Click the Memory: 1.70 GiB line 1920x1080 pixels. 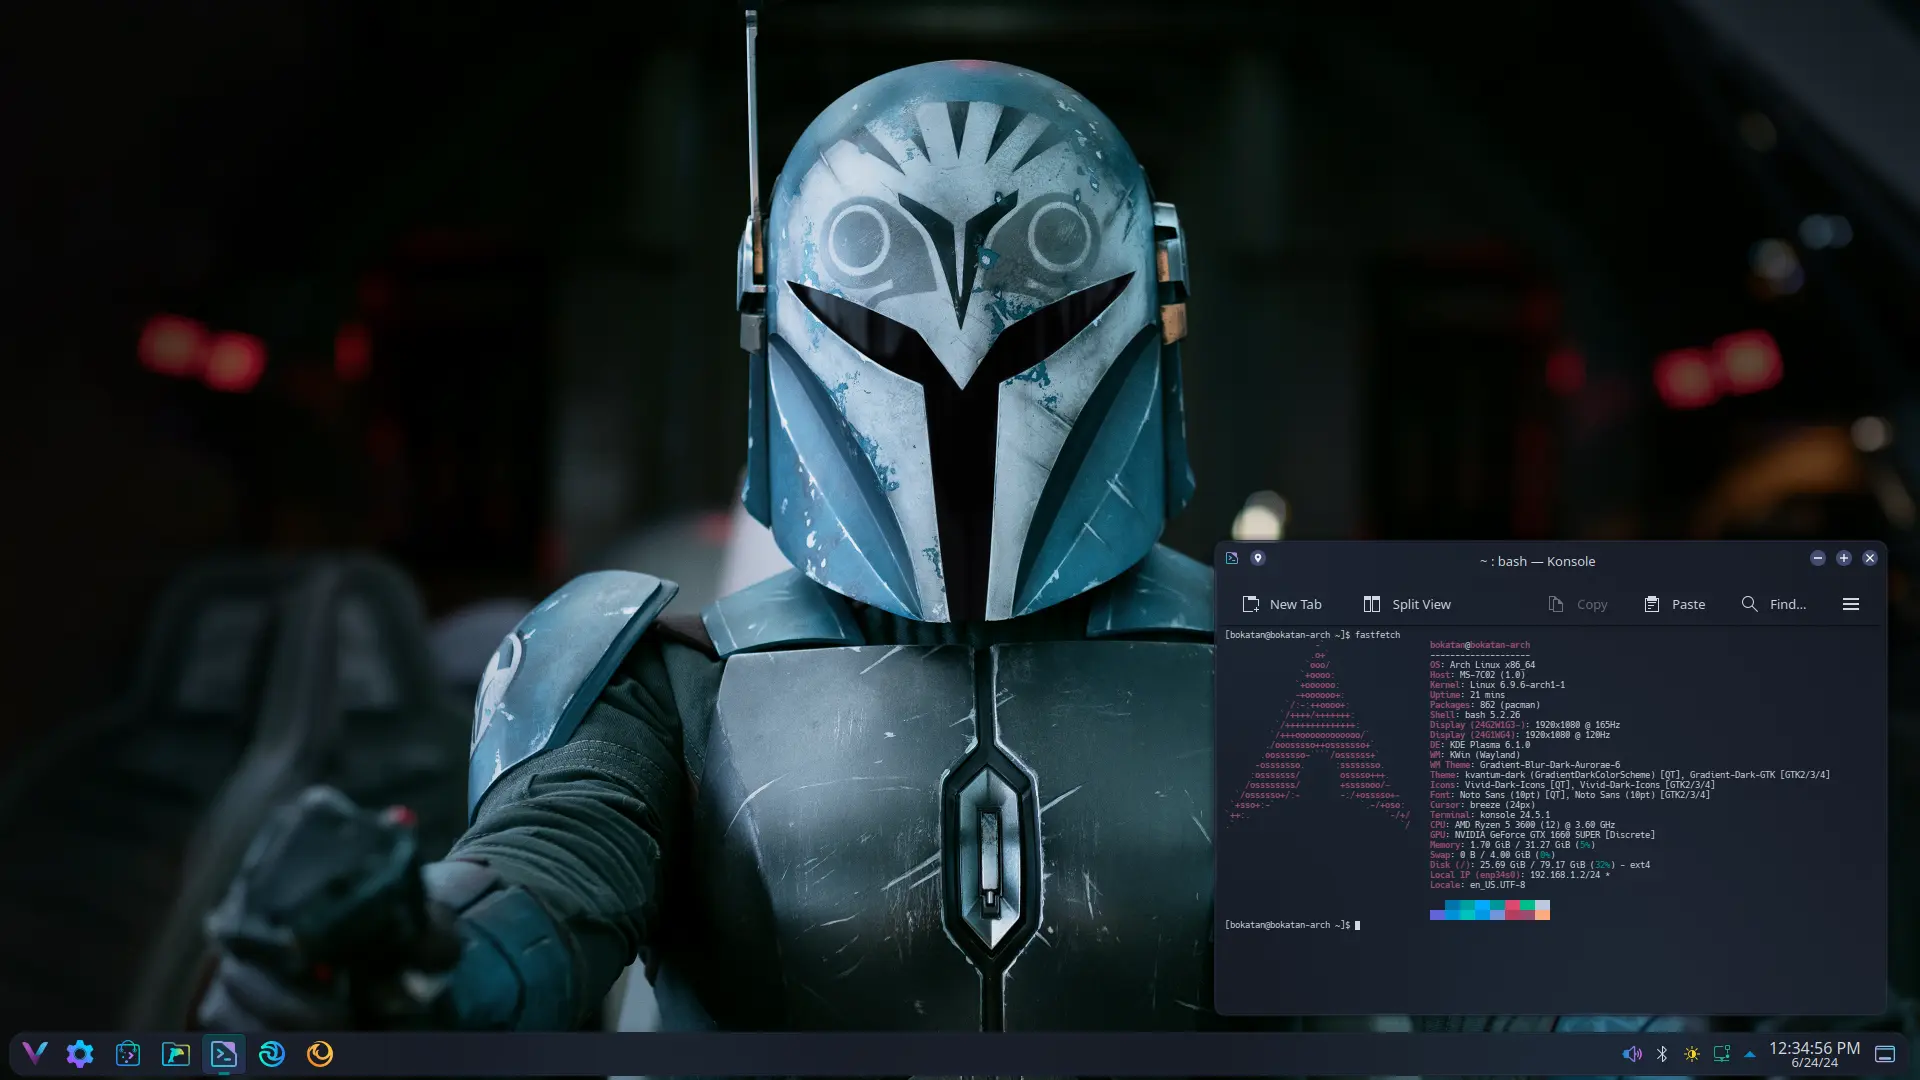coord(1512,845)
